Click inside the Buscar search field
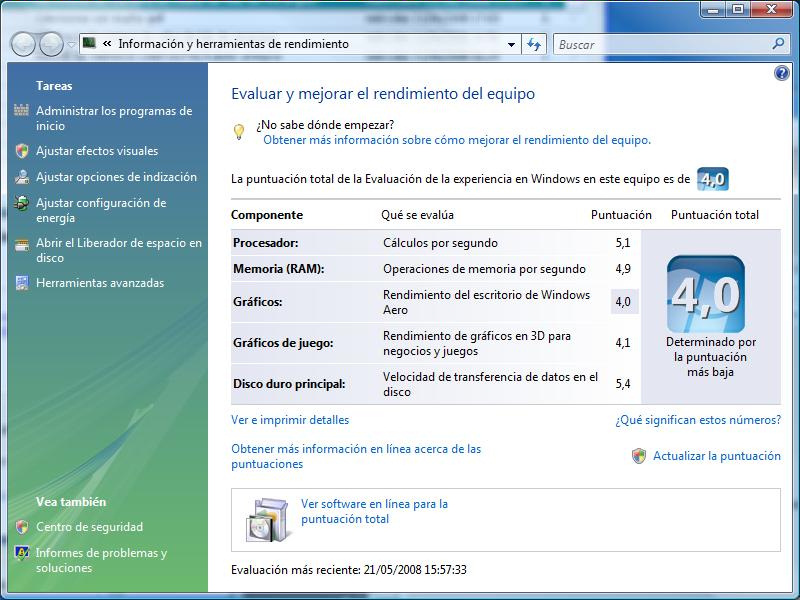This screenshot has height=600, width=800. (660, 44)
